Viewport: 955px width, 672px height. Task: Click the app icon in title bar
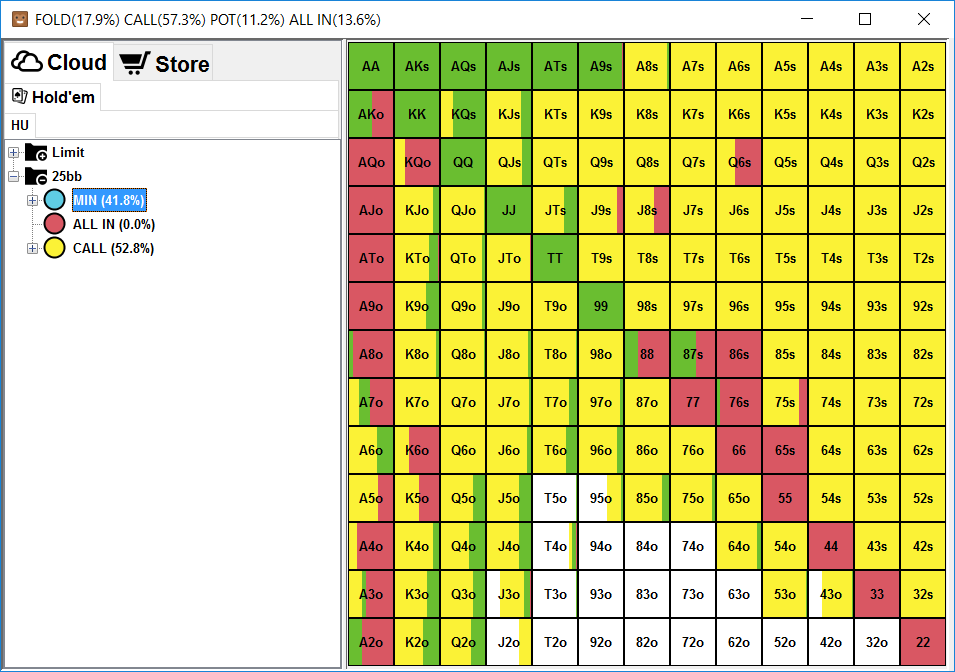[x=20, y=19]
